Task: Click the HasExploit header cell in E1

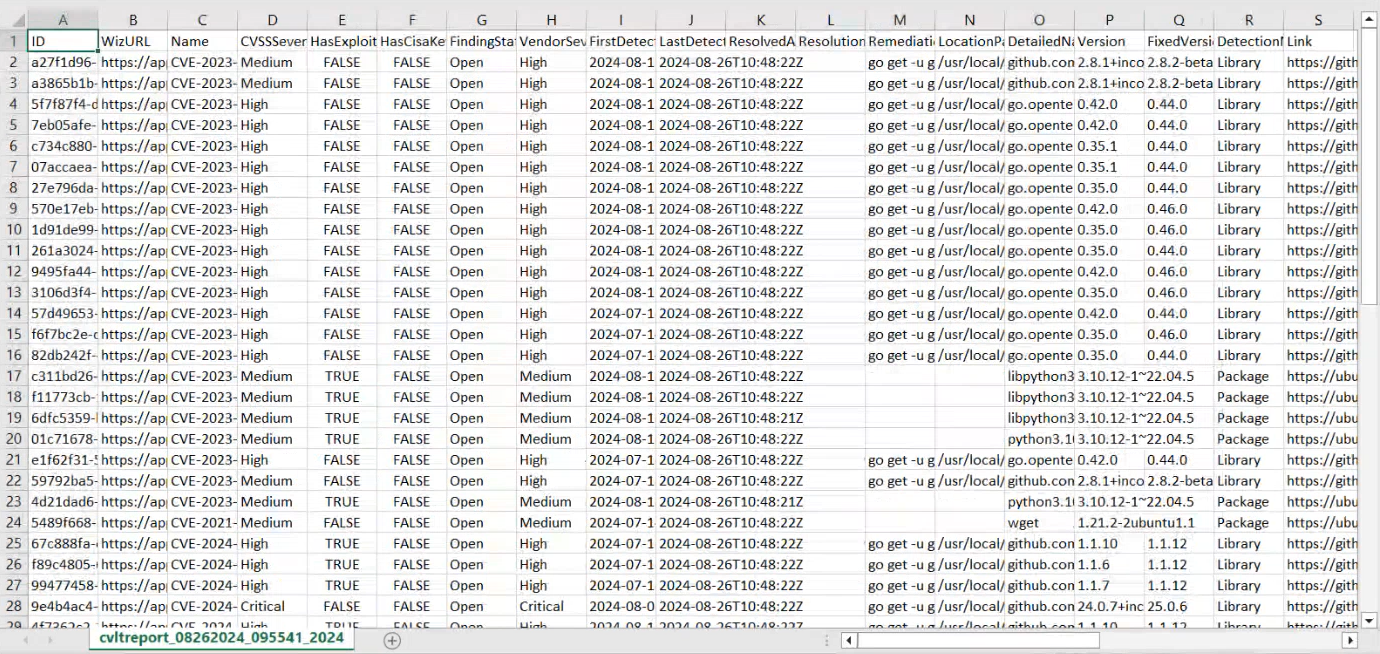Action: click(342, 41)
